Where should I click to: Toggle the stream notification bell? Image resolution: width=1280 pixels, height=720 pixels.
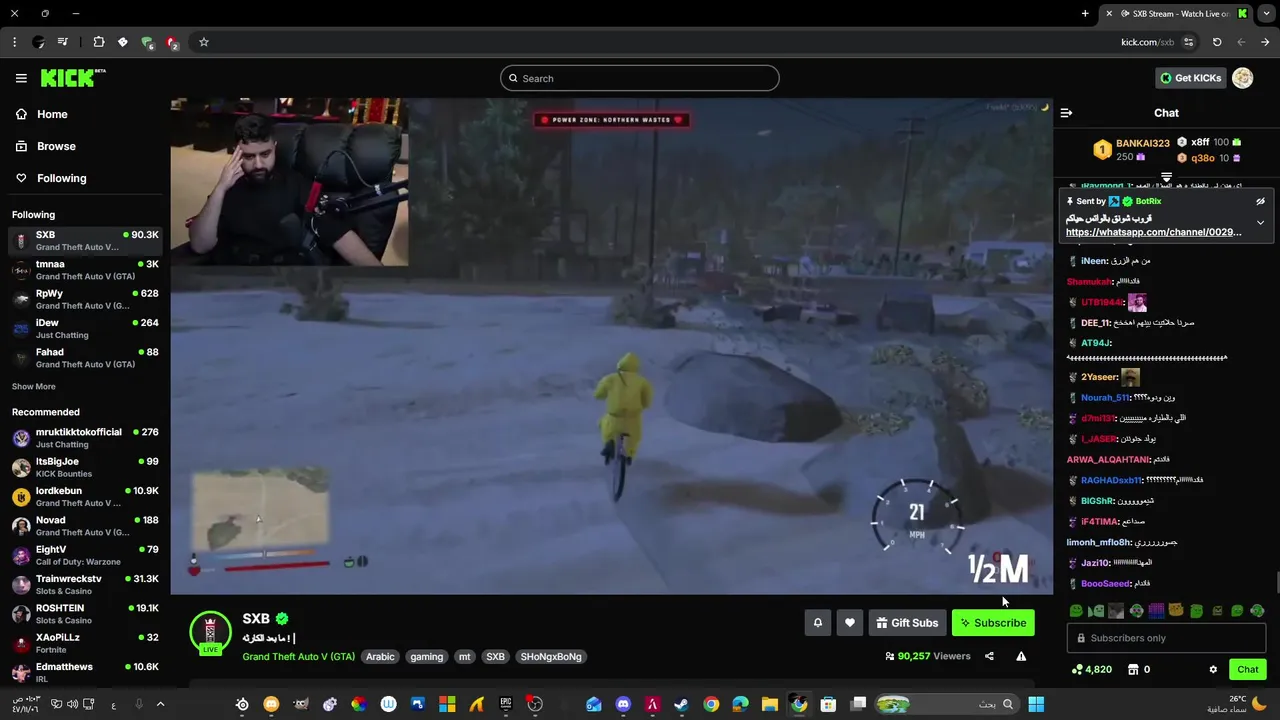pyautogui.click(x=818, y=623)
